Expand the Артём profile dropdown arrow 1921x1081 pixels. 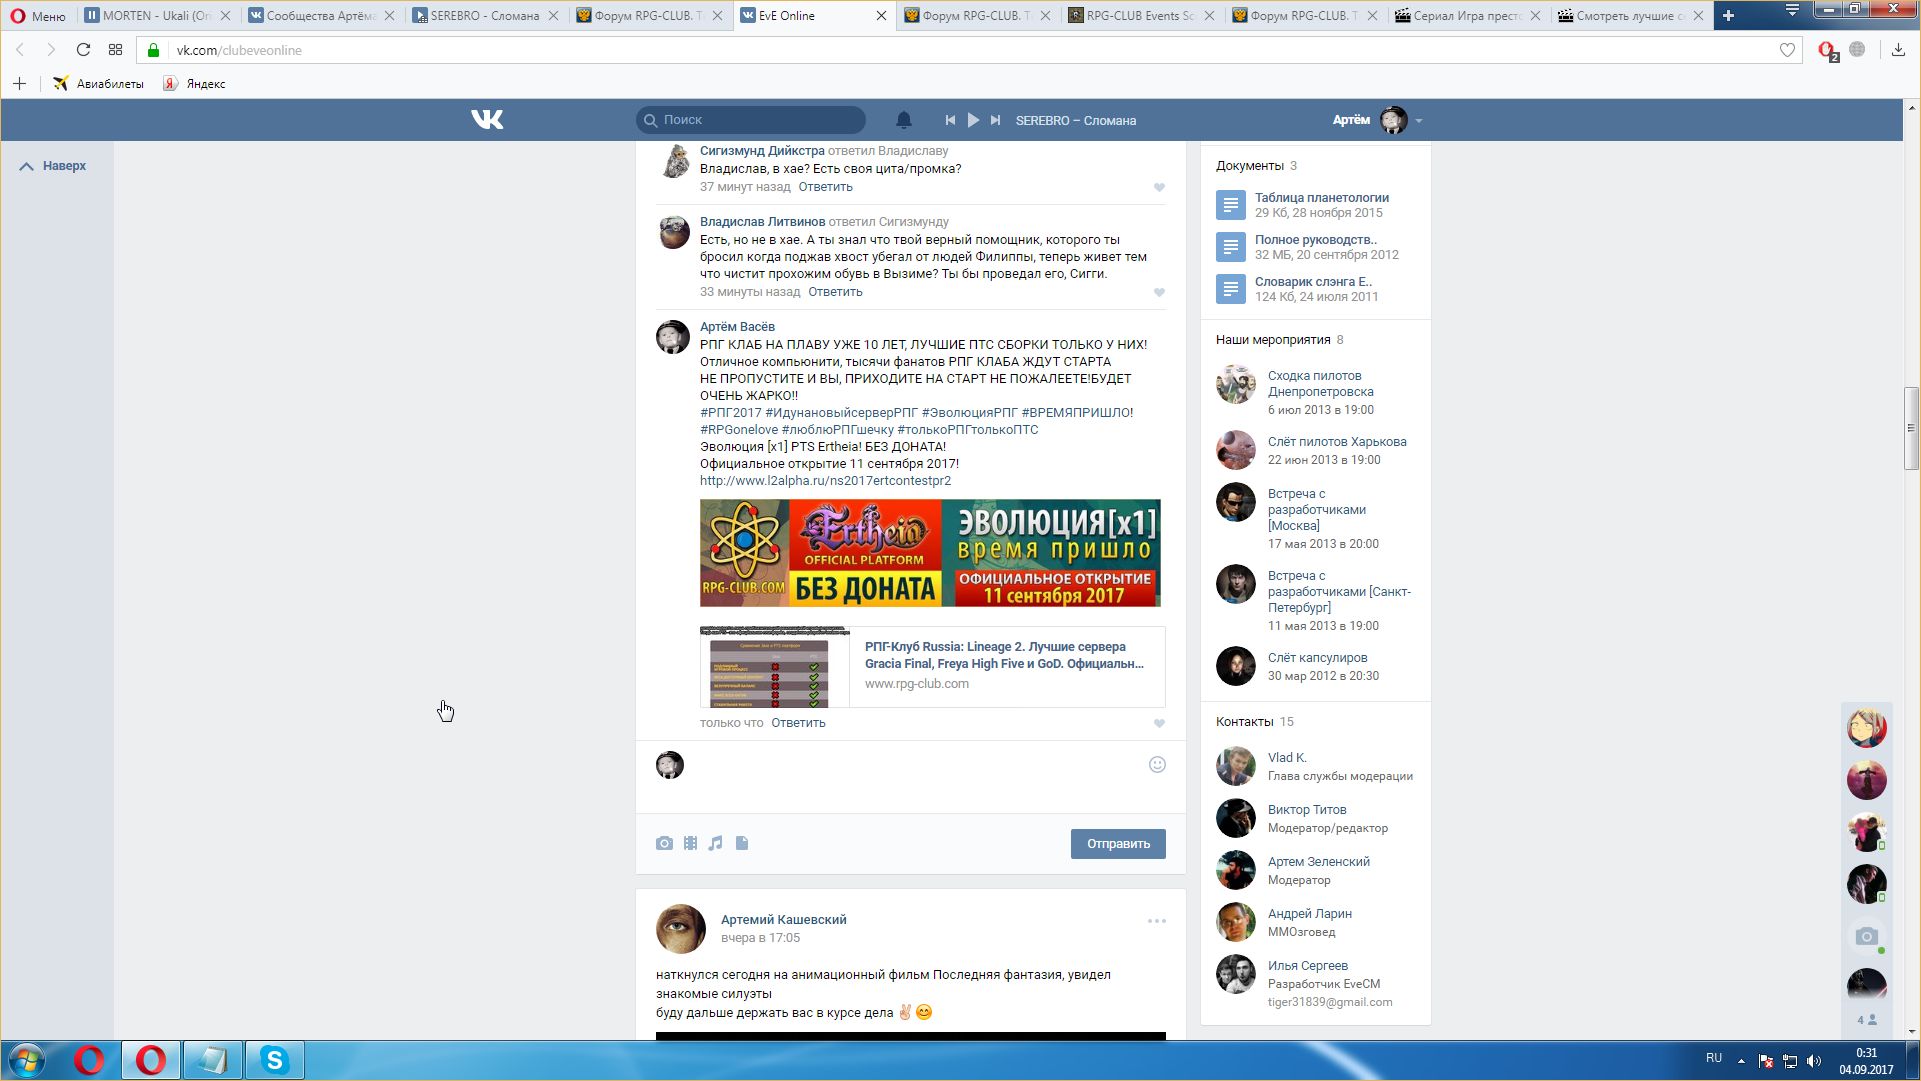(x=1418, y=121)
